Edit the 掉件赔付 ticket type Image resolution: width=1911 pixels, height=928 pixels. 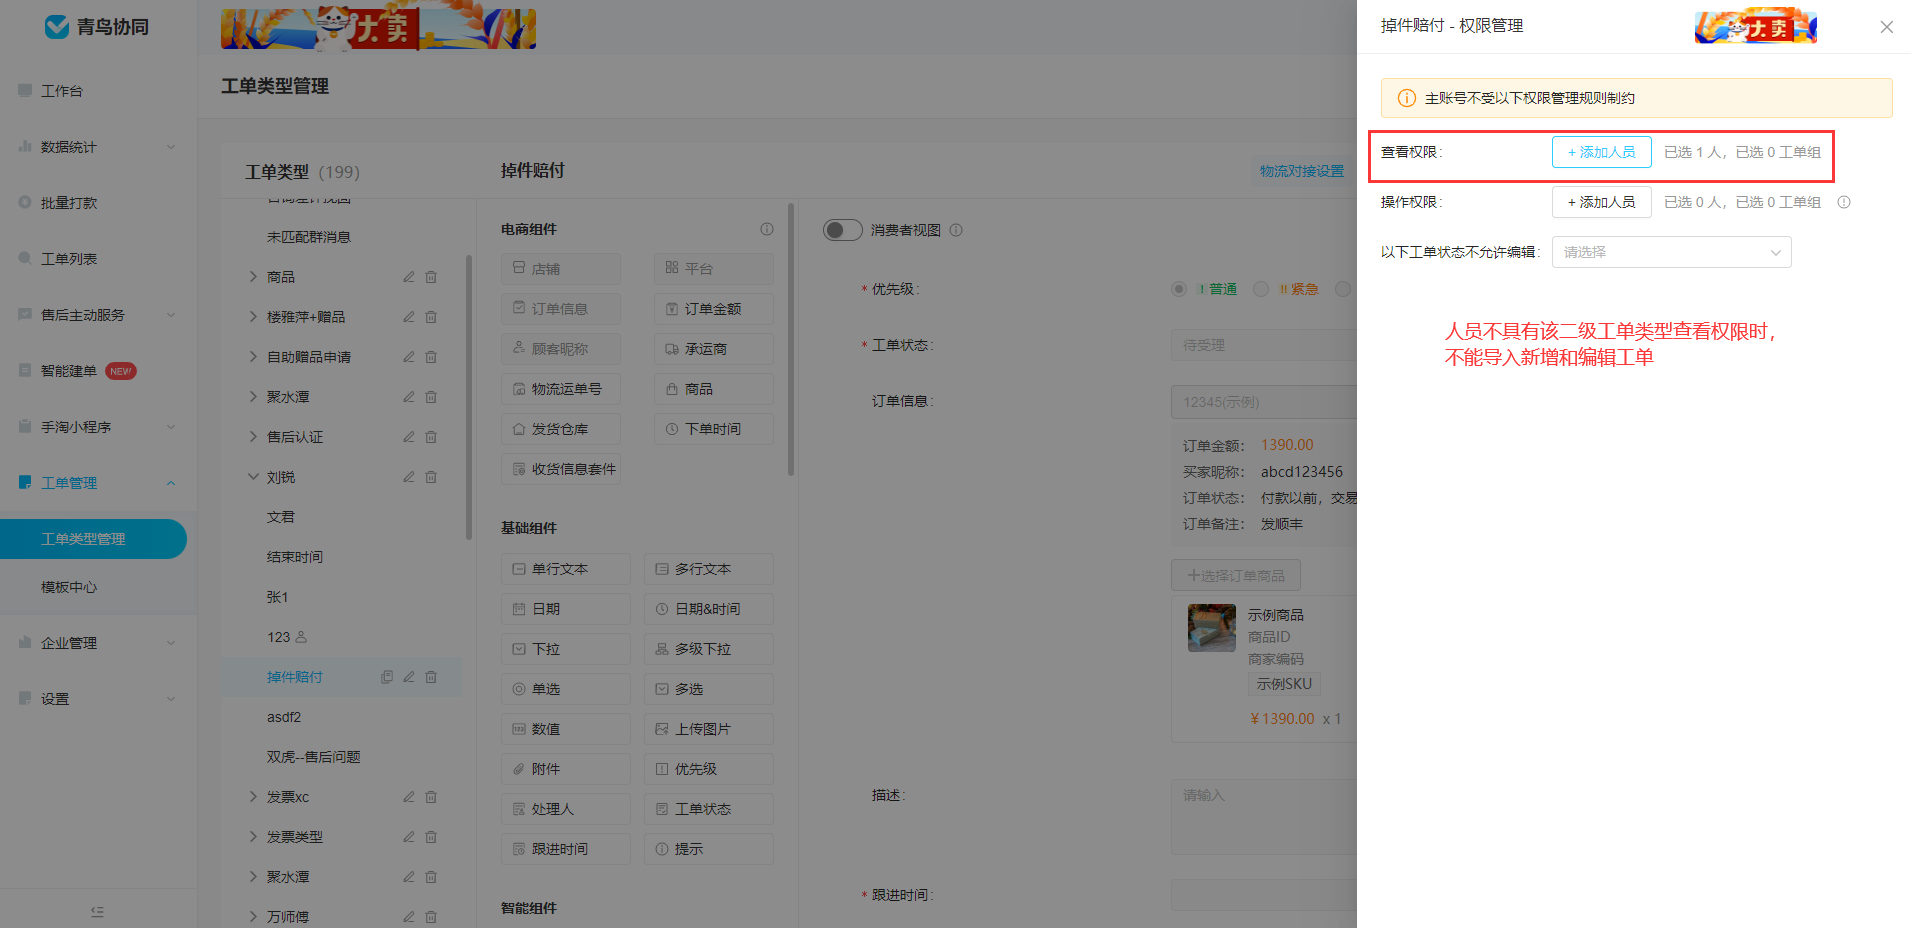tap(409, 677)
